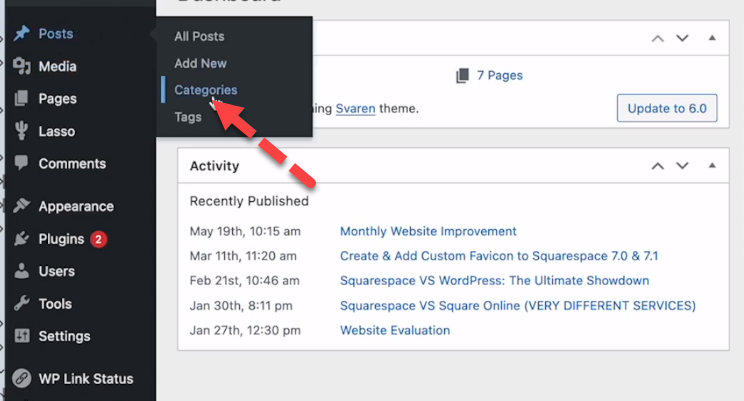Open WP Link Status menu
The image size is (744, 401).
click(x=86, y=379)
